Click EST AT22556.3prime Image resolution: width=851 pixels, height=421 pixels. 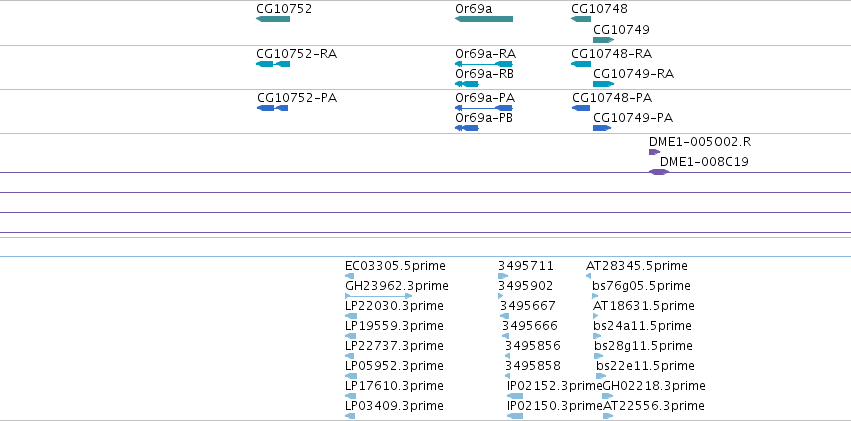[x=608, y=416]
